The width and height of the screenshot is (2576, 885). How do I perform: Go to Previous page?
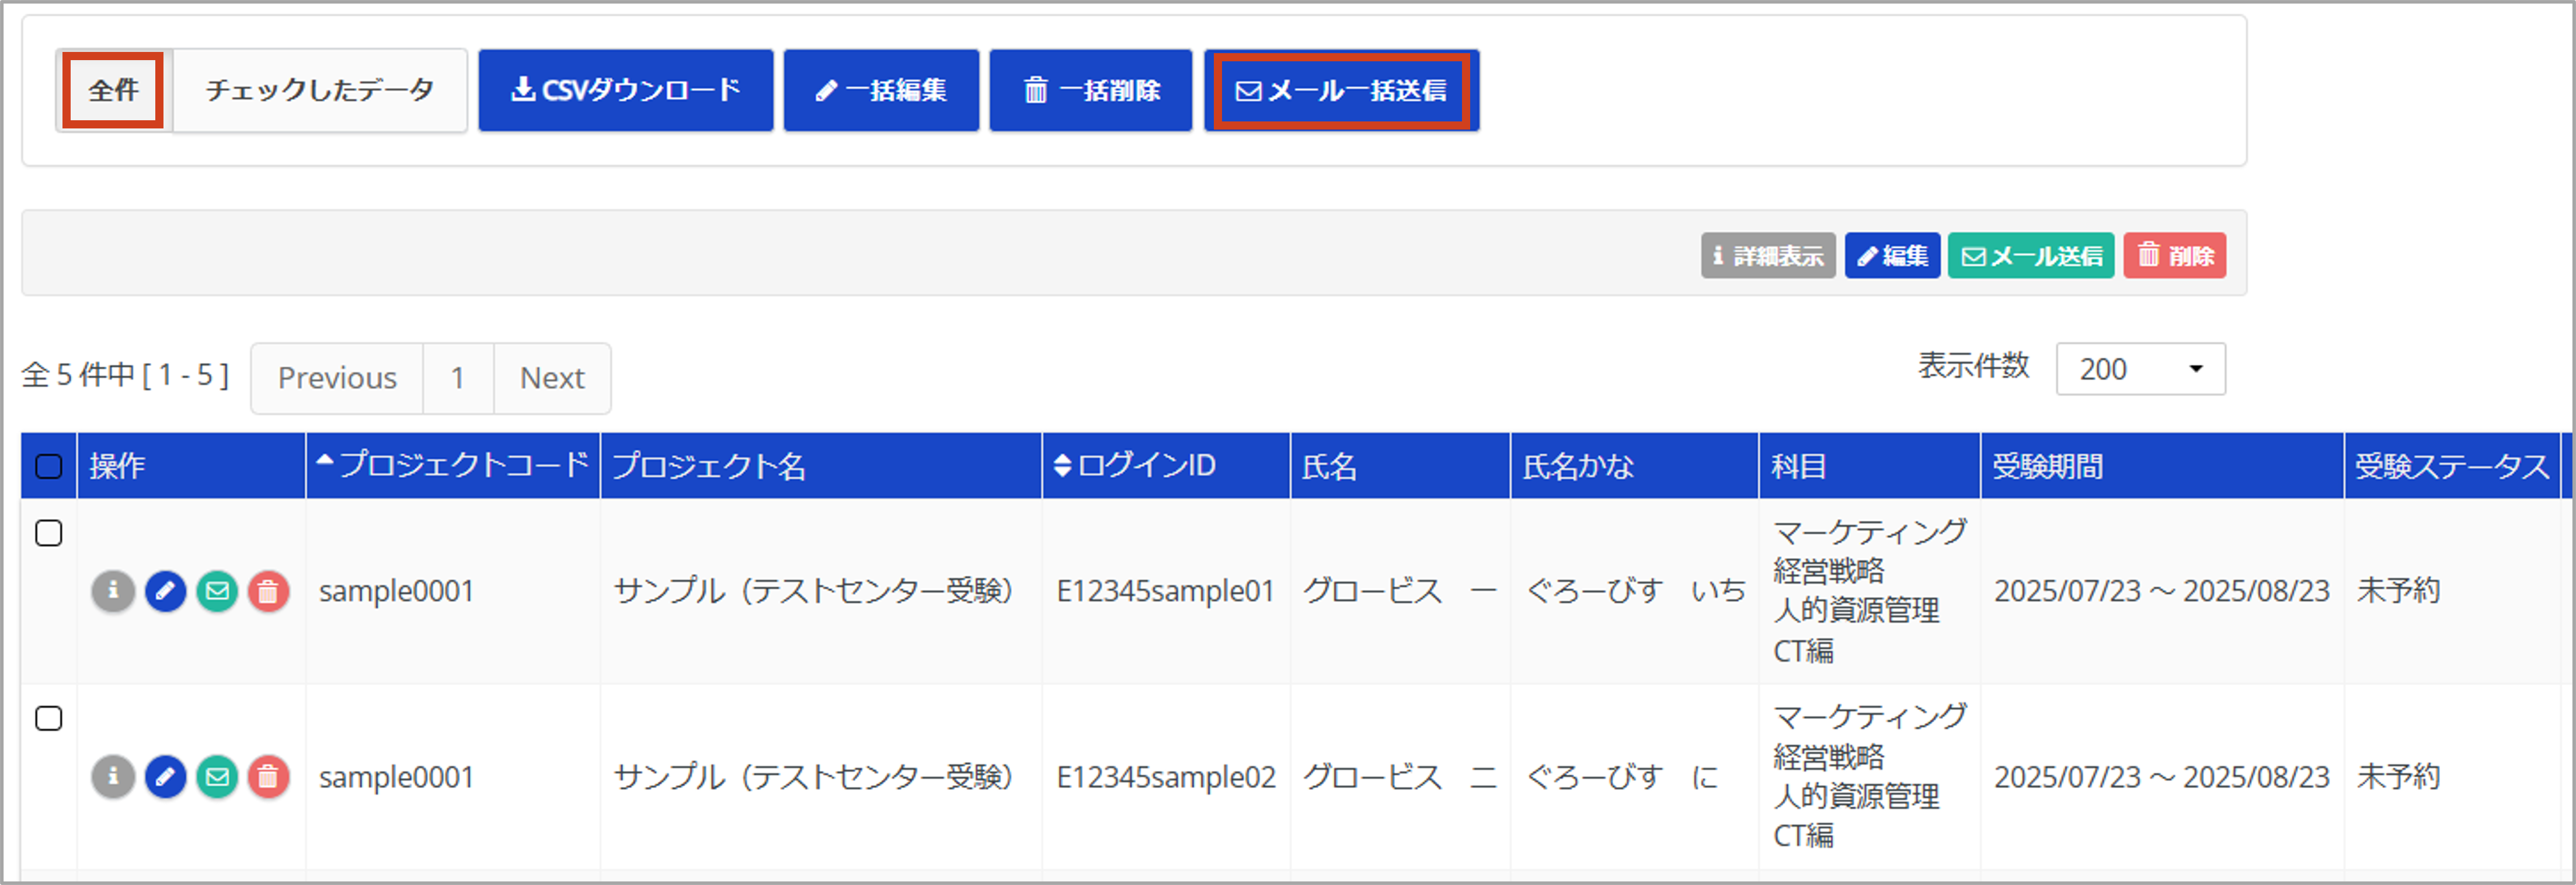click(337, 378)
